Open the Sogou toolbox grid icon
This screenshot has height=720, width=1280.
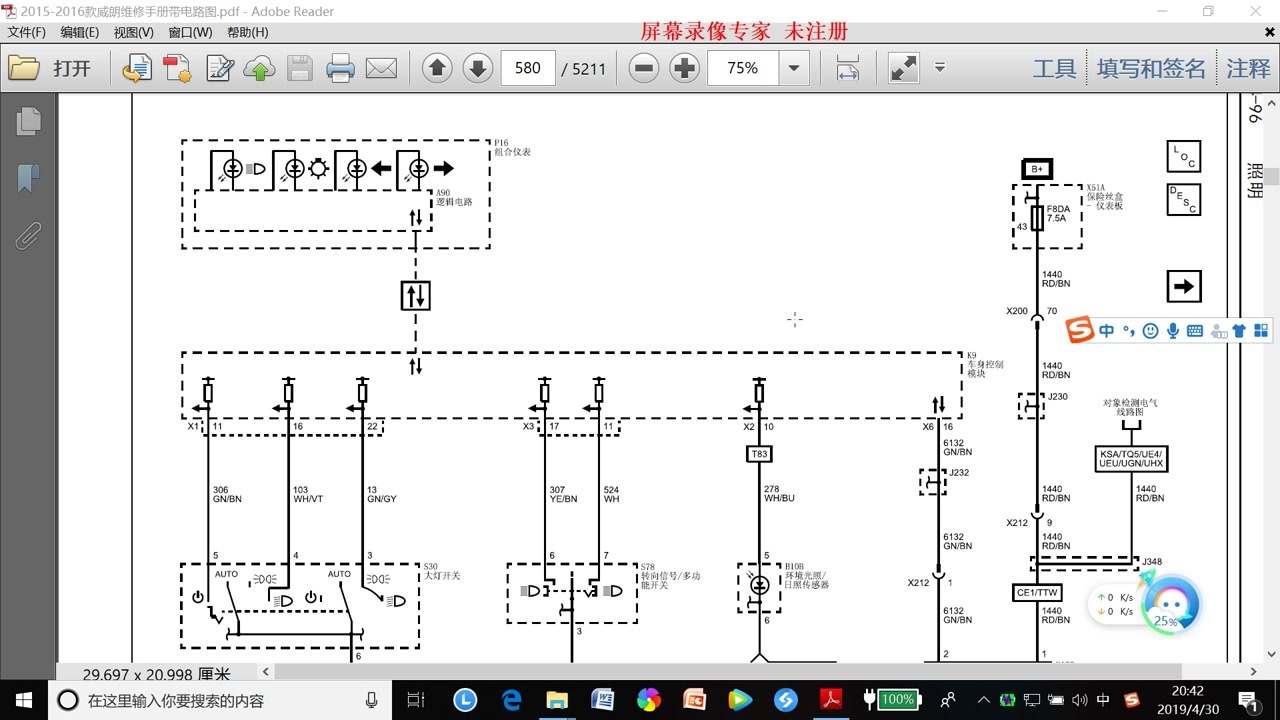[x=1261, y=330]
